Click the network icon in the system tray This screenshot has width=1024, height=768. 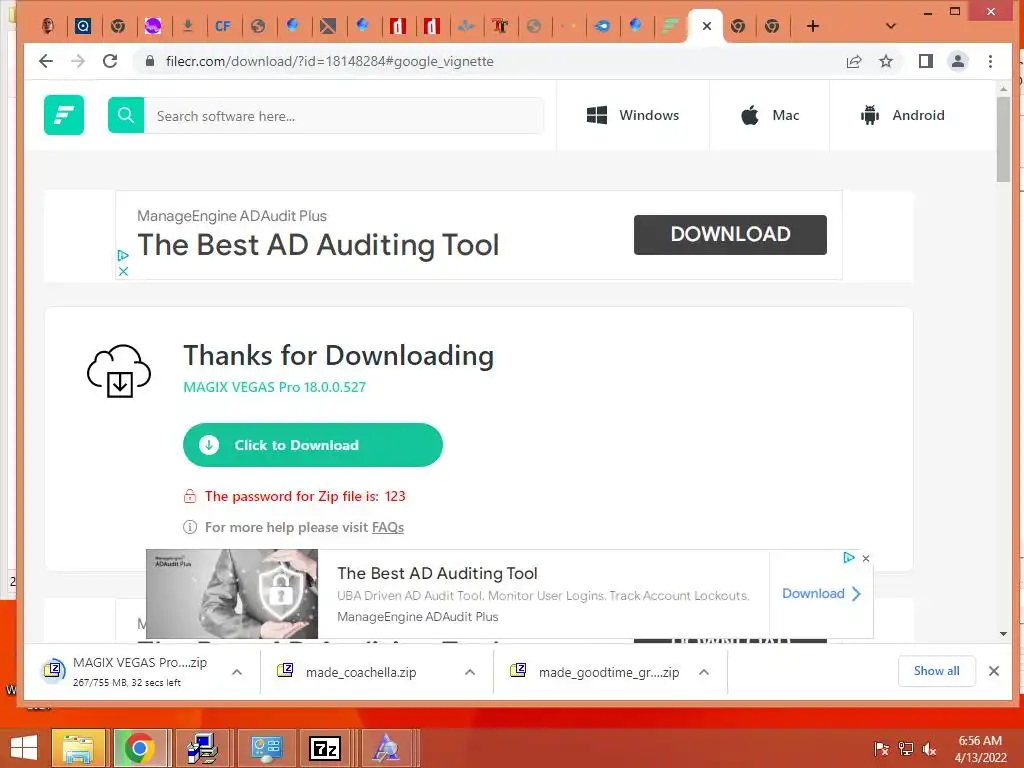(906, 749)
